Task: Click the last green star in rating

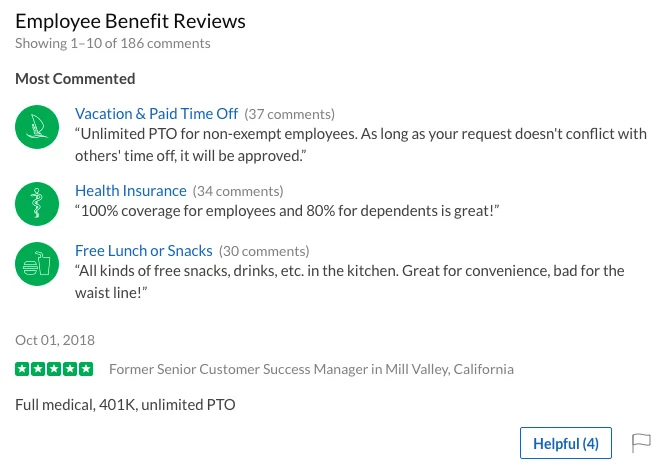Action: (x=86, y=369)
